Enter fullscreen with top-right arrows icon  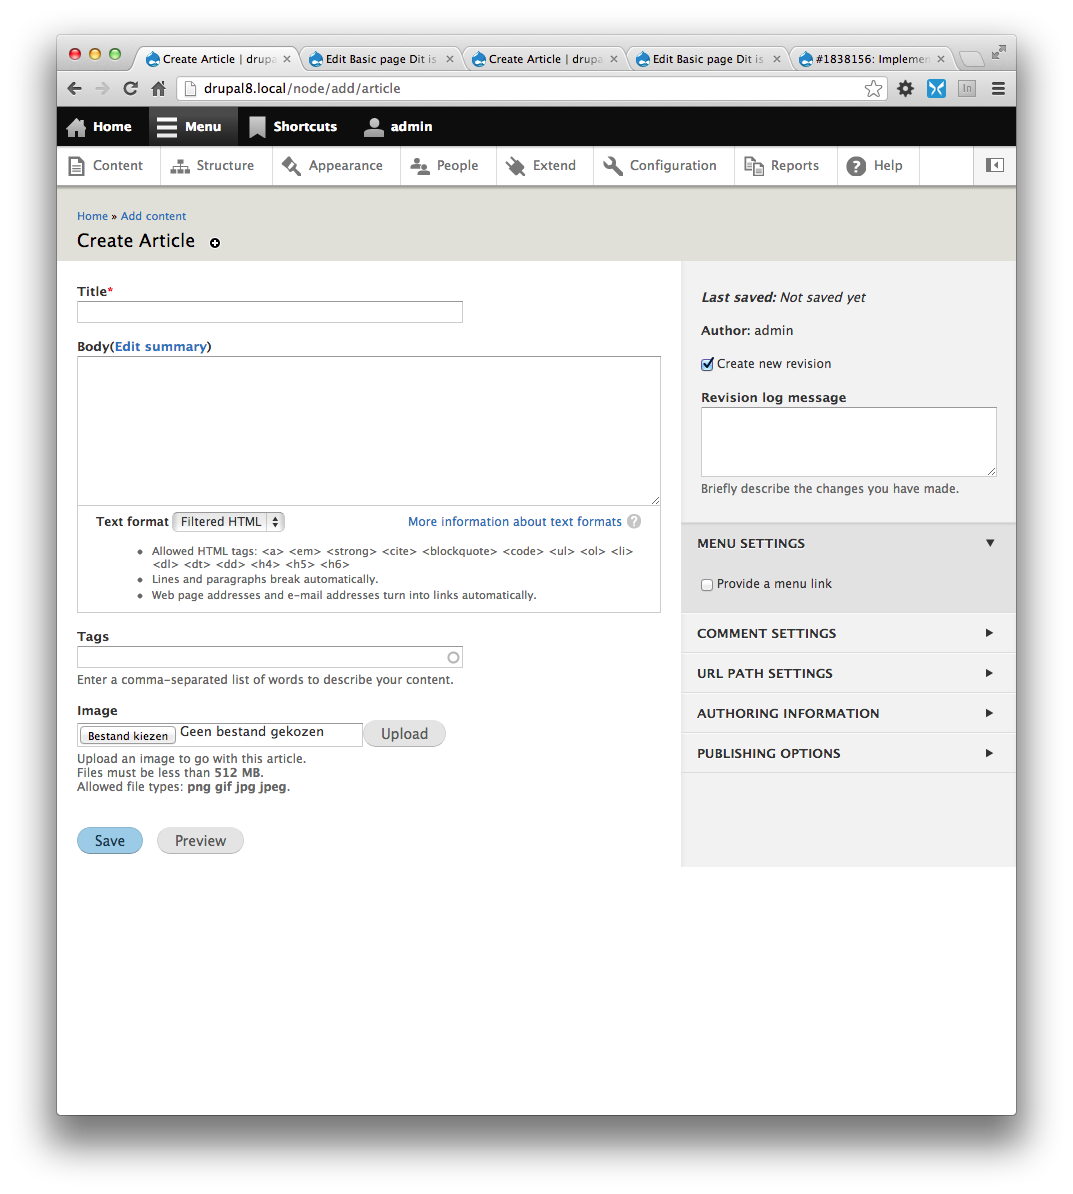[998, 52]
